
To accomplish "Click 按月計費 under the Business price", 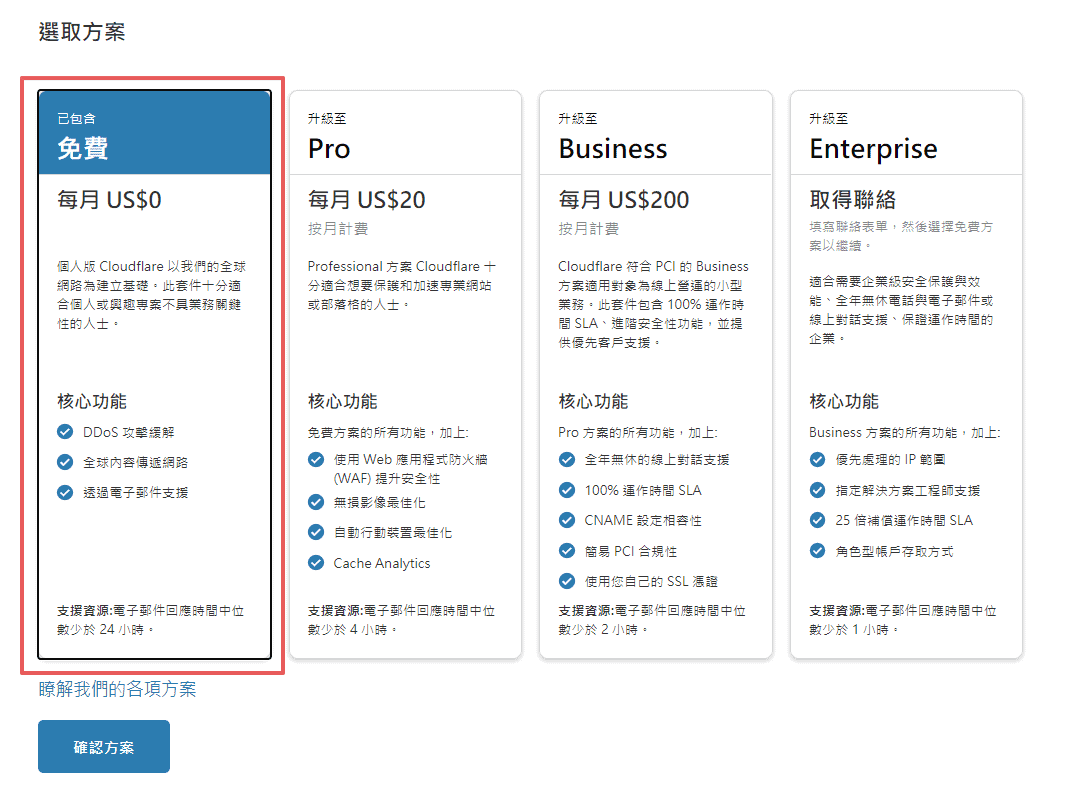I will coord(588,229).
